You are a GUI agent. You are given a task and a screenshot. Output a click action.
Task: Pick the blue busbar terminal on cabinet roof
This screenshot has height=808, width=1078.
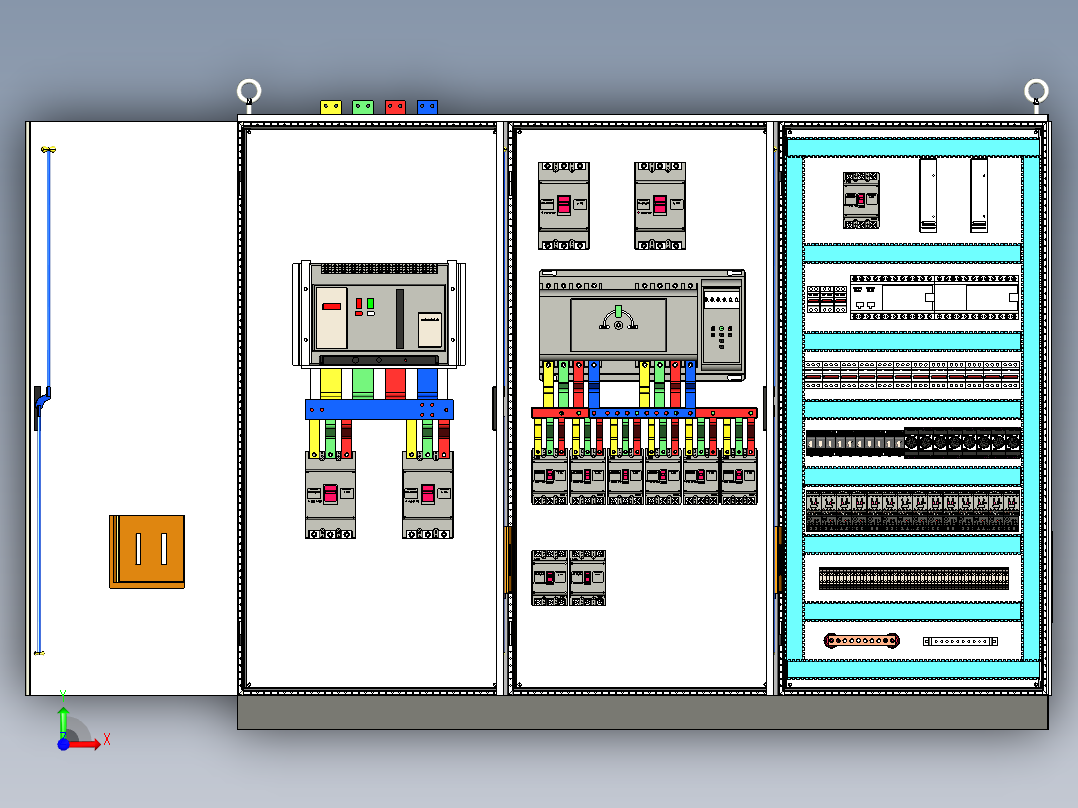pos(427,107)
